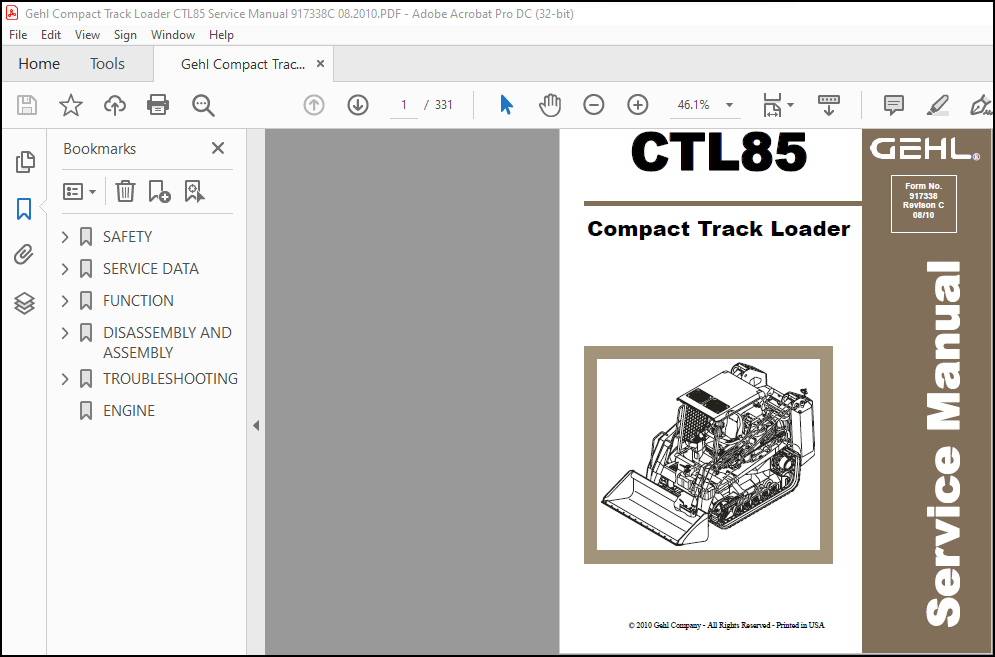995x657 pixels.
Task: Open zoom level dropdown arrow
Action: [730, 105]
